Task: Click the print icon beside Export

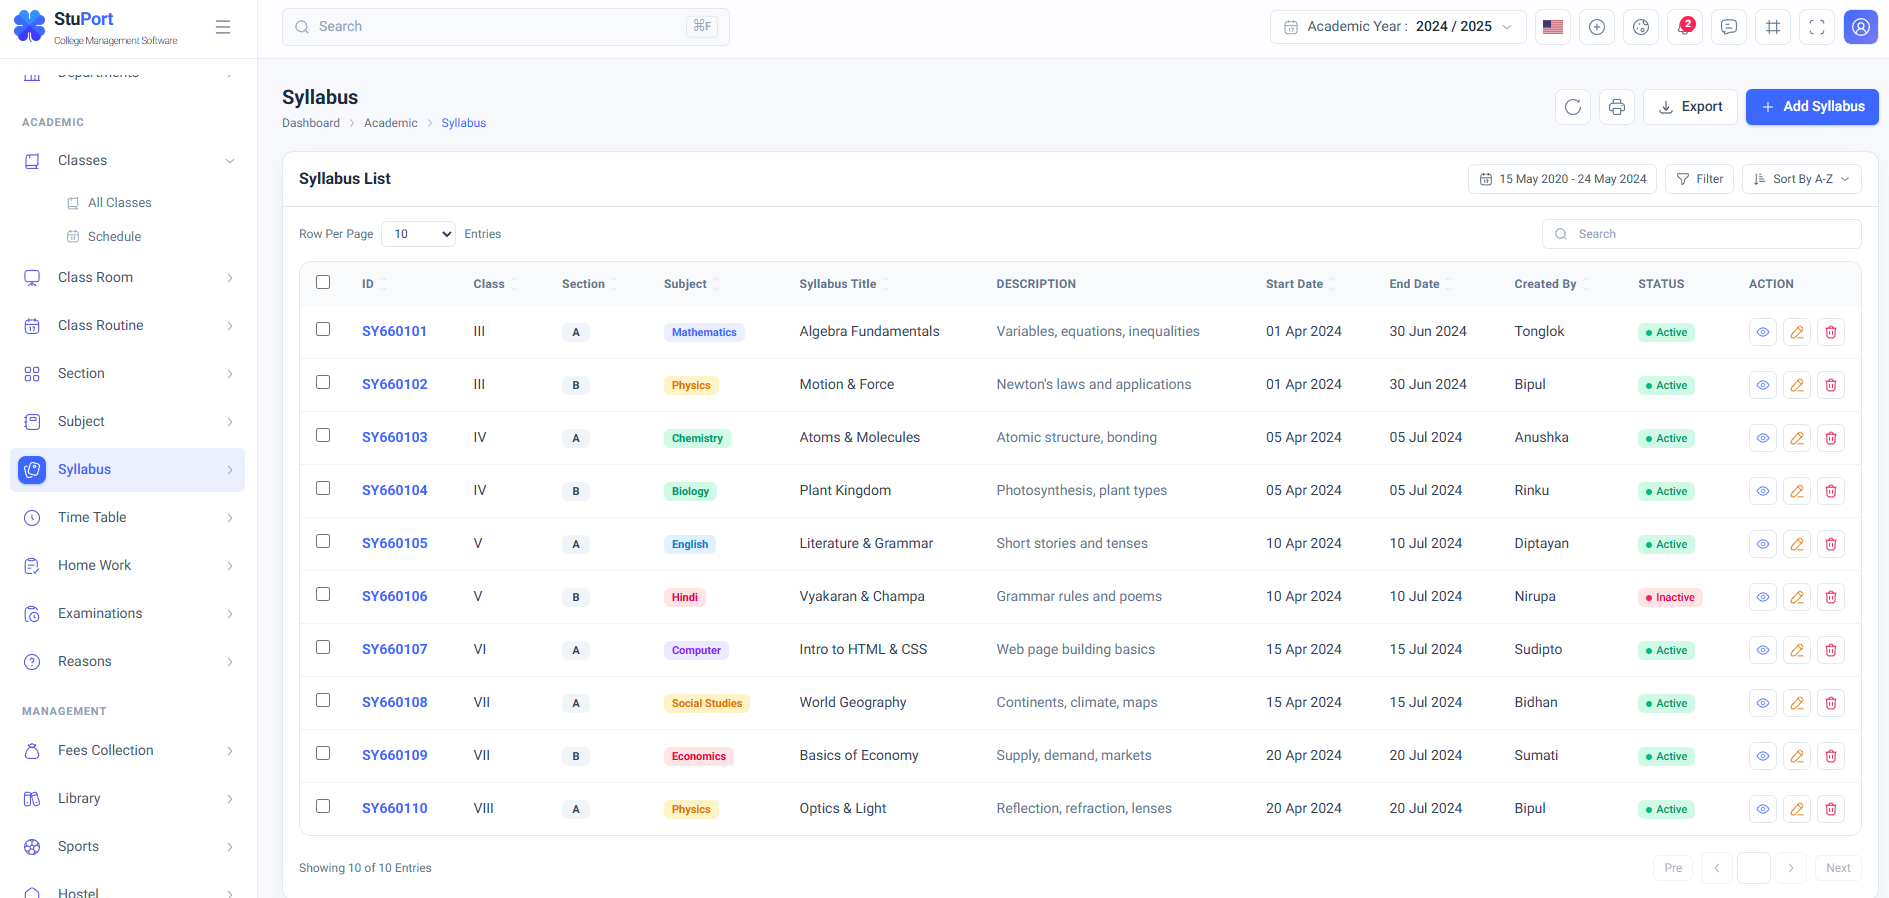Action: pos(1617,107)
